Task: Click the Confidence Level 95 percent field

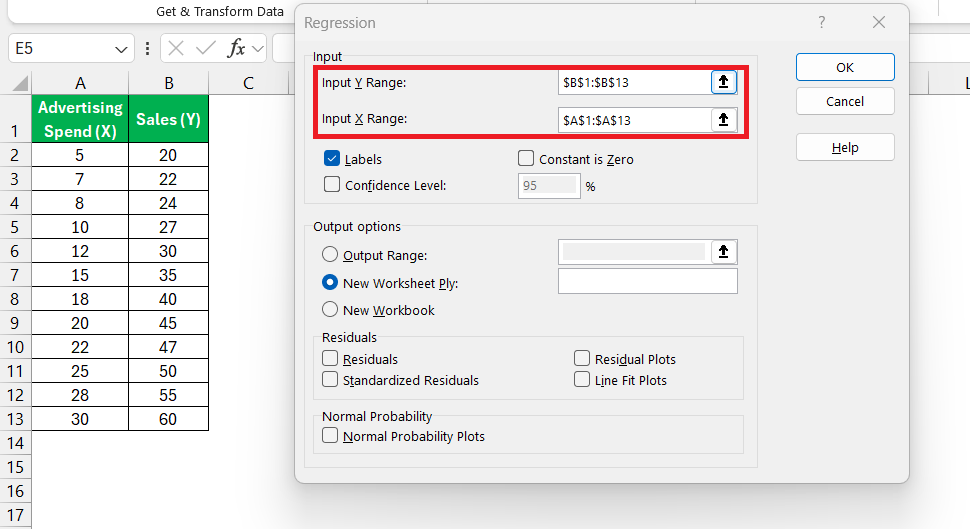Action: (549, 186)
